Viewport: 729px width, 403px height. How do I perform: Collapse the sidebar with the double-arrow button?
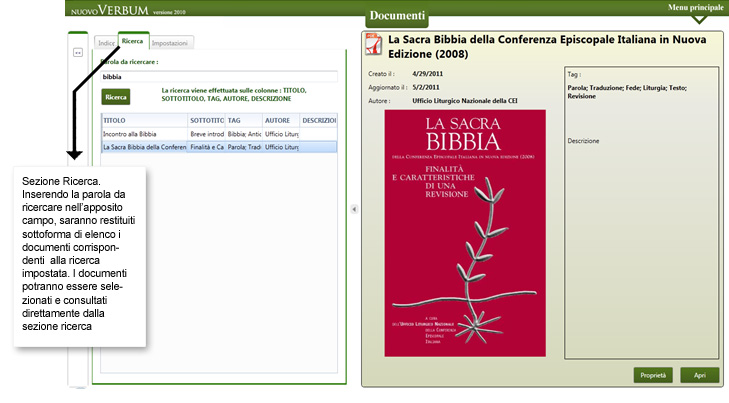point(77,53)
